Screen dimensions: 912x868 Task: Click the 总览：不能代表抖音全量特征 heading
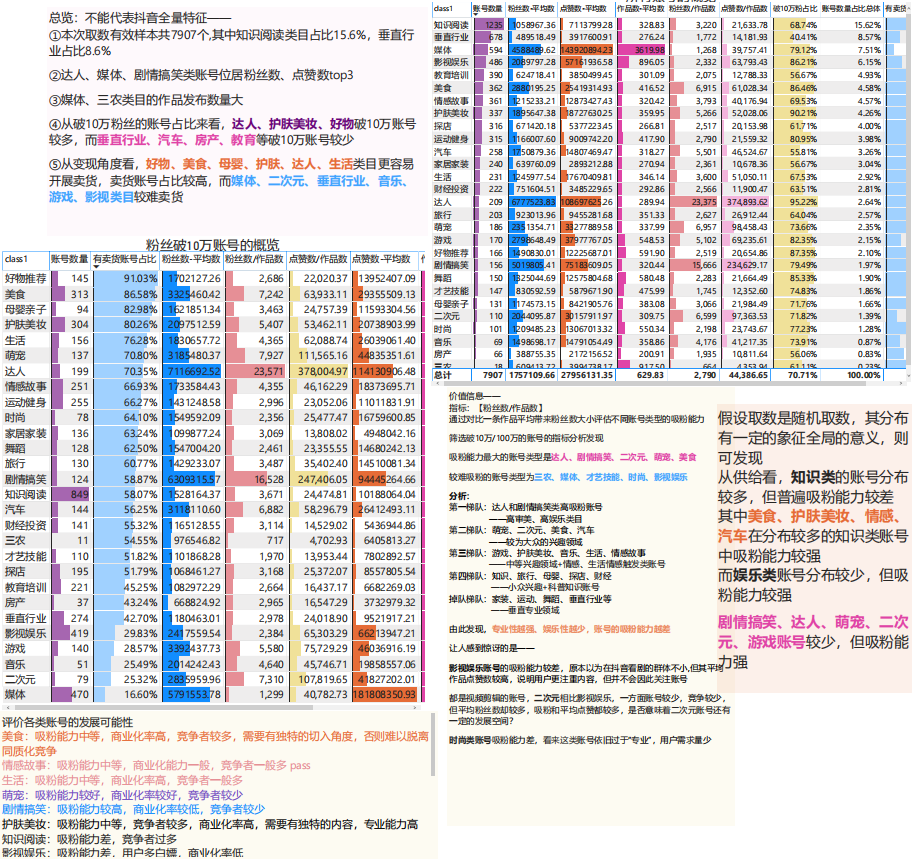coord(140,18)
